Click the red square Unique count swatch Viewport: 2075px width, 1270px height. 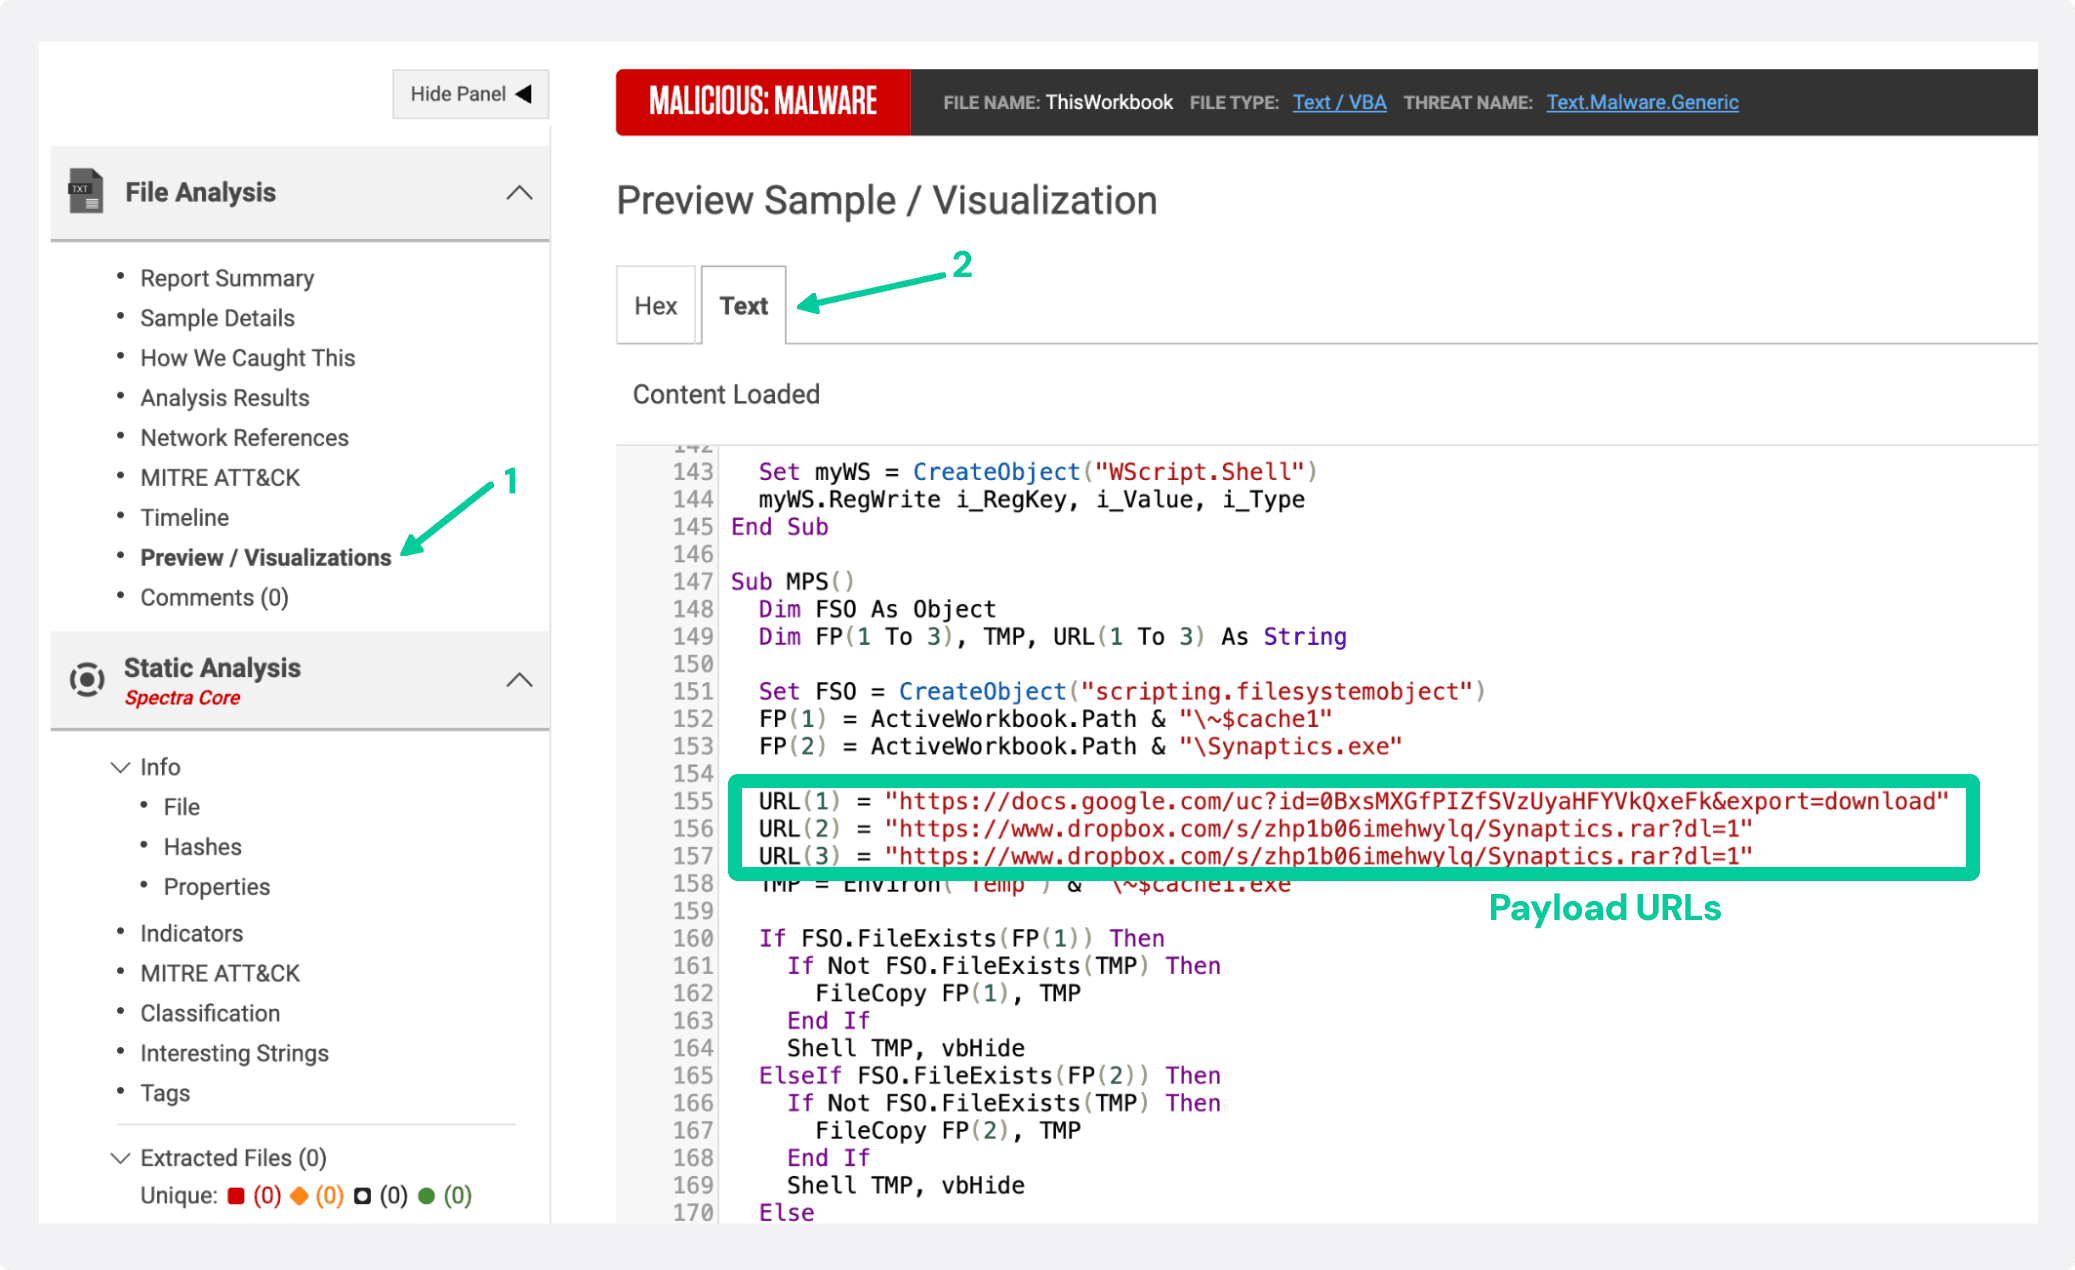[x=236, y=1195]
